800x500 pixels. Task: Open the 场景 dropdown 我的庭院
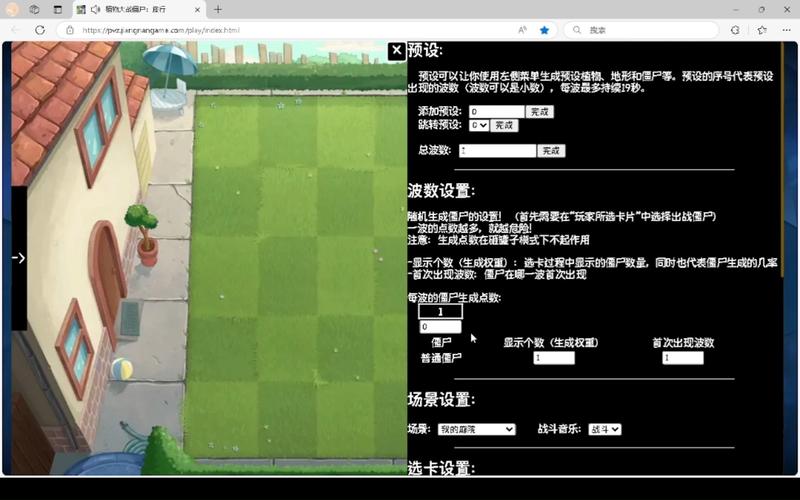point(477,430)
